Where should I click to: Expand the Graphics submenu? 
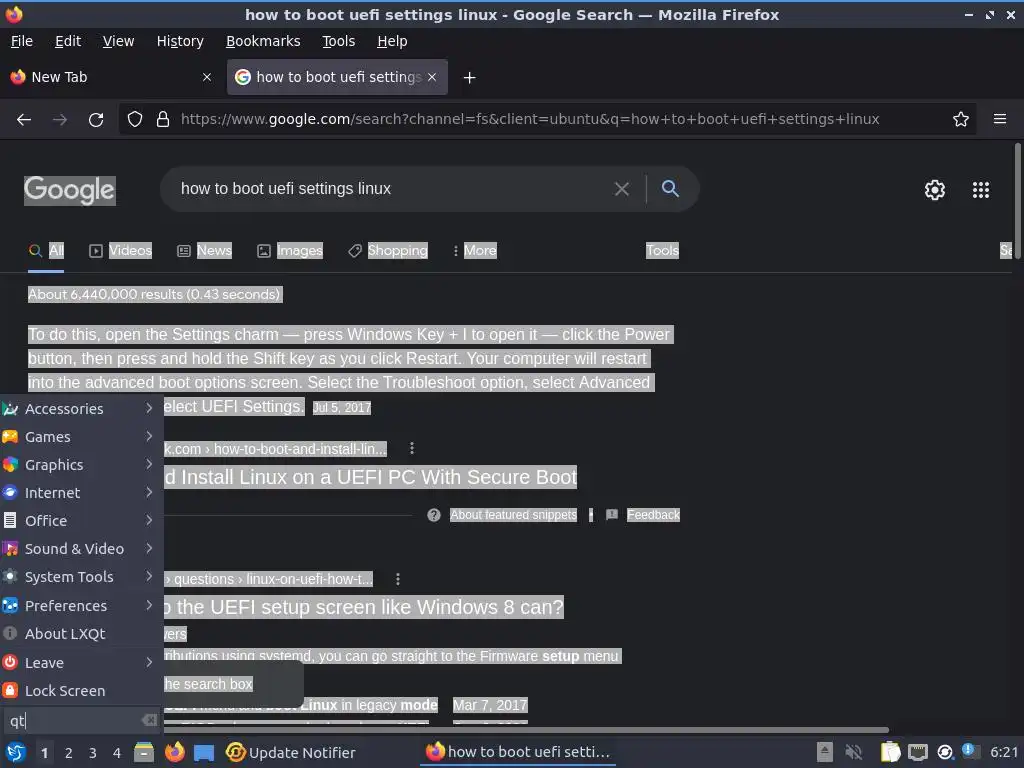[82, 464]
